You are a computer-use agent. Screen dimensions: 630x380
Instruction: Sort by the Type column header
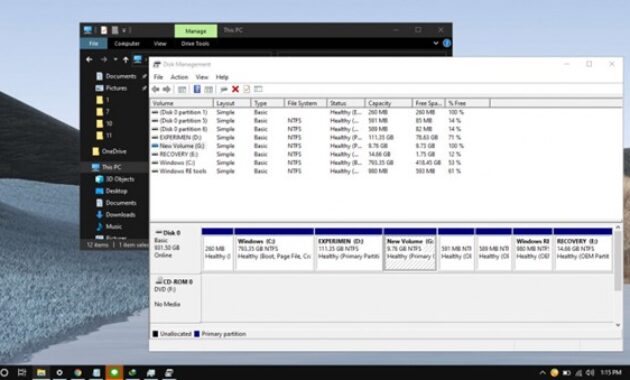point(267,103)
